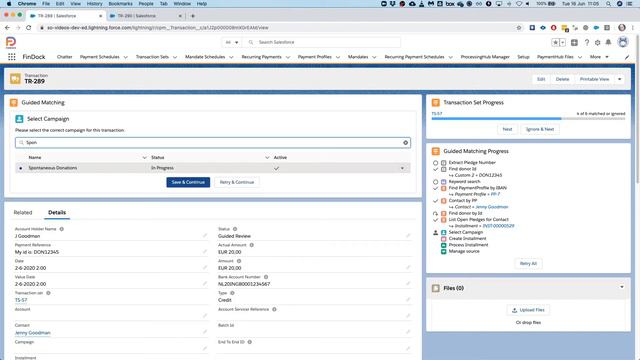The image size is (640, 360).
Task: Click the Select Campaign step icon
Action: pyautogui.click(x=19, y=119)
